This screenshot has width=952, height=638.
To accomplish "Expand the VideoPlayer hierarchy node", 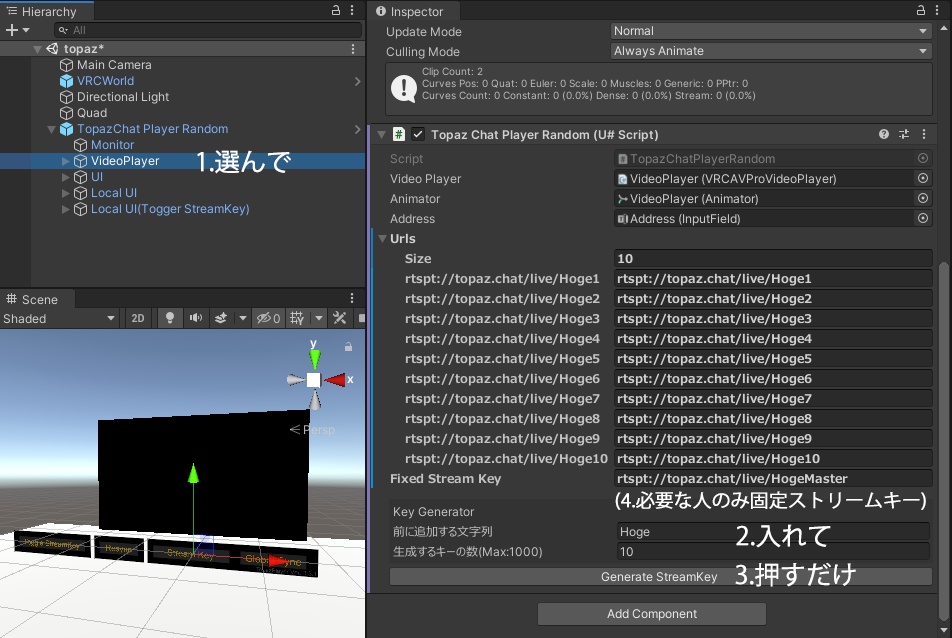I will point(66,161).
